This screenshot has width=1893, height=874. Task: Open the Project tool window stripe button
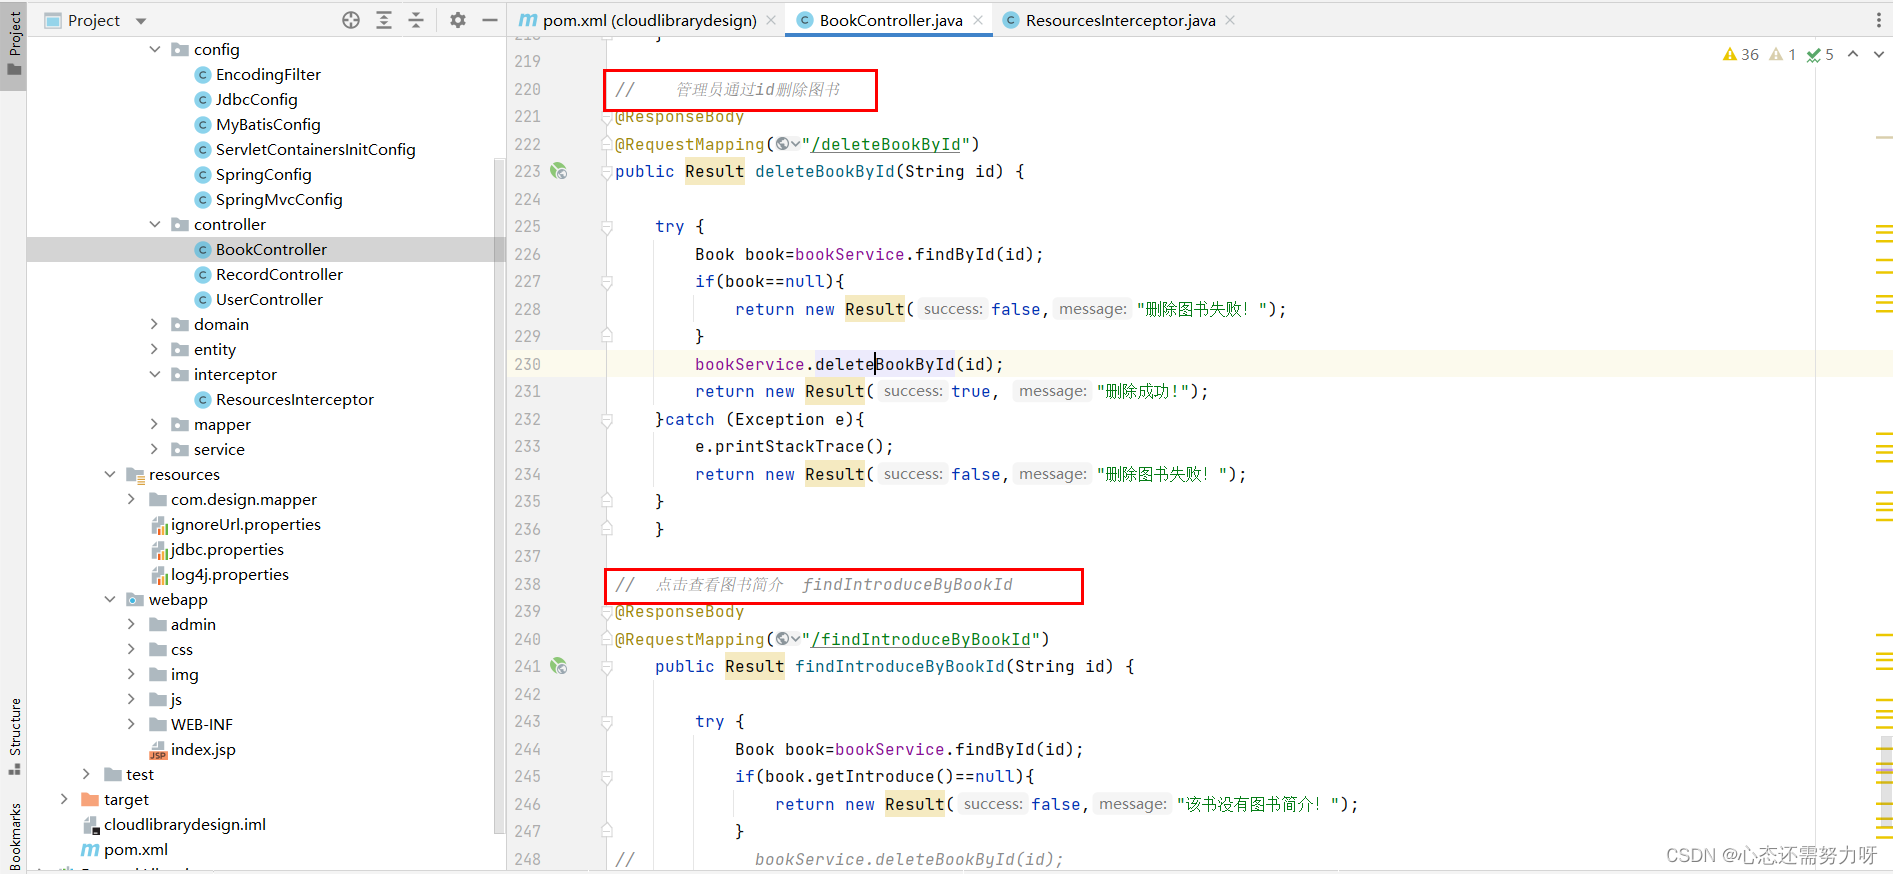coord(14,45)
